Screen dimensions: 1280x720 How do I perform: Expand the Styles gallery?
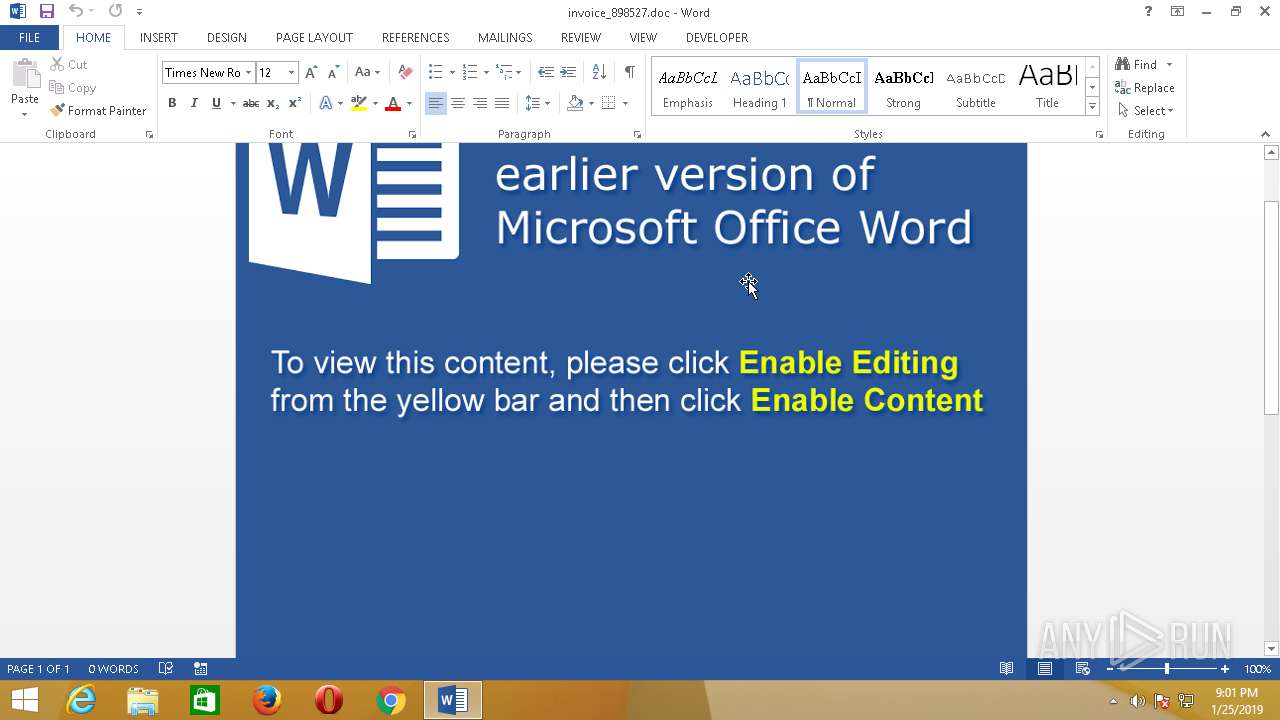pyautogui.click(x=1092, y=106)
